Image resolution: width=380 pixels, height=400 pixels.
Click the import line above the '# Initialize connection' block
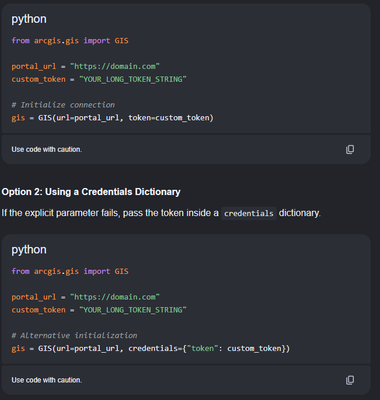(x=70, y=41)
